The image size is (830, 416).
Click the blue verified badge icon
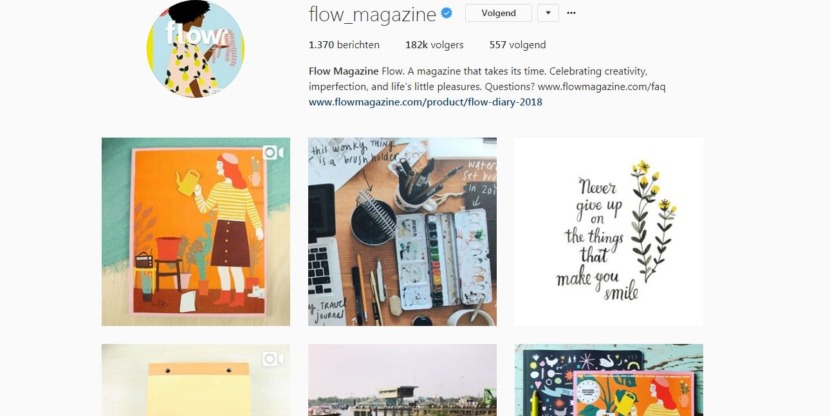[447, 13]
